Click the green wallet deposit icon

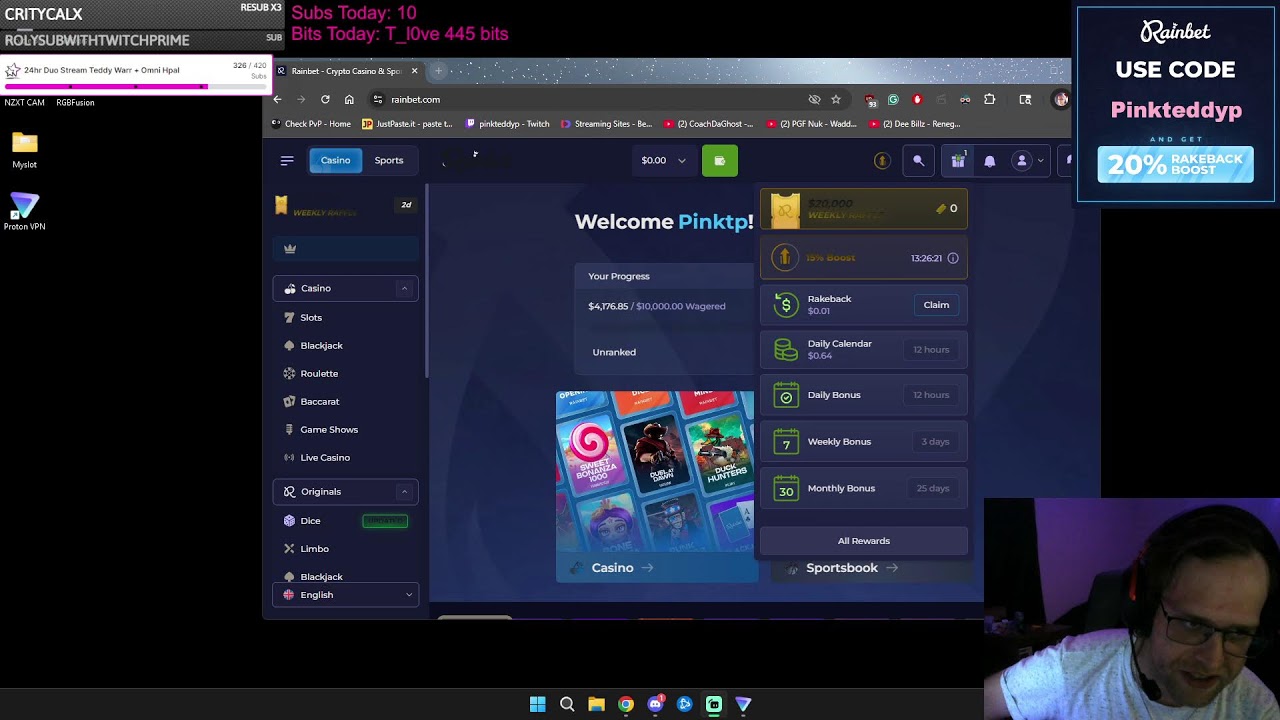tap(720, 161)
